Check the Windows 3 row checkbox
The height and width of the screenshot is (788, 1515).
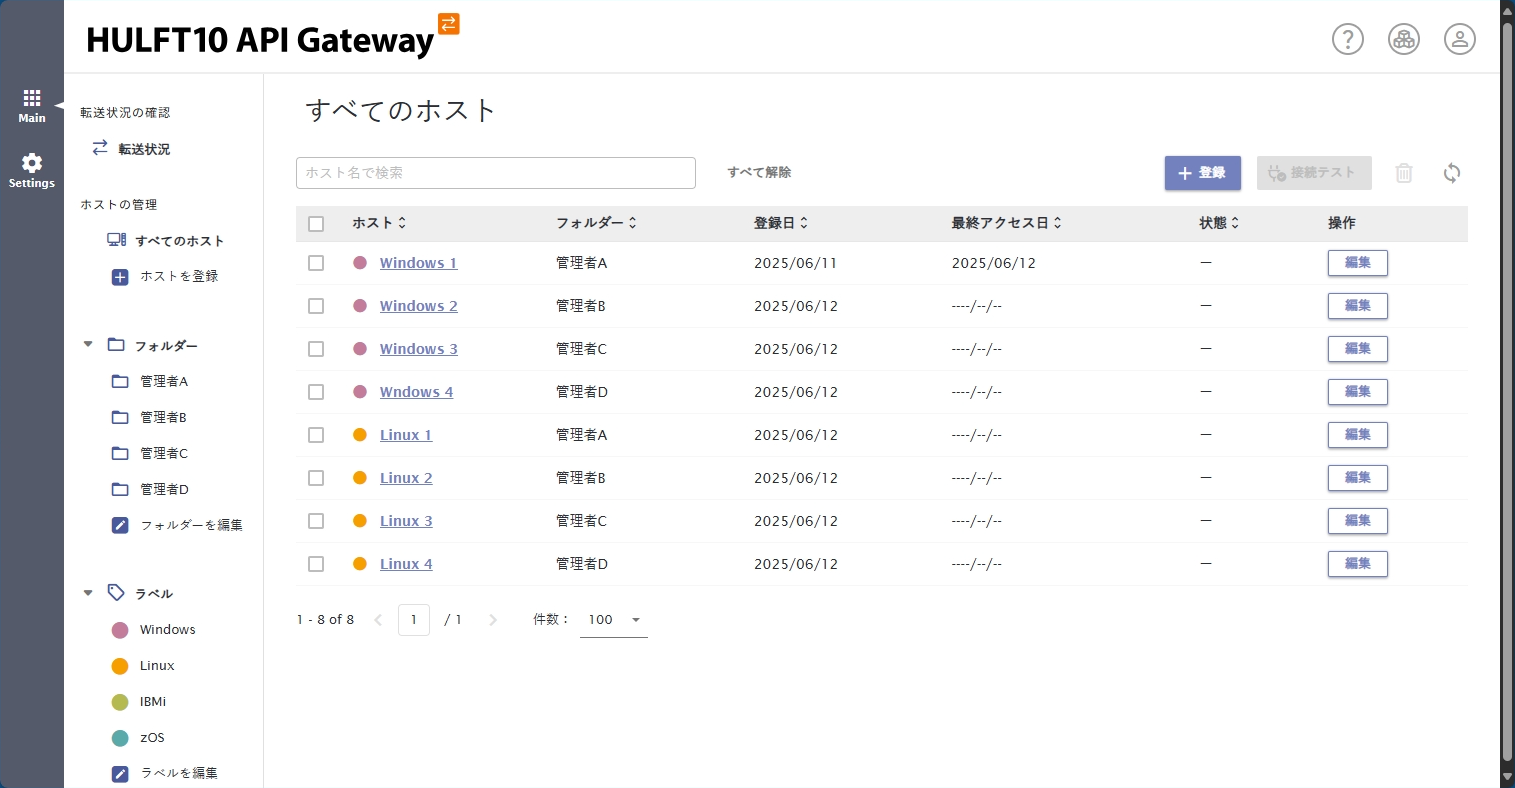(316, 349)
